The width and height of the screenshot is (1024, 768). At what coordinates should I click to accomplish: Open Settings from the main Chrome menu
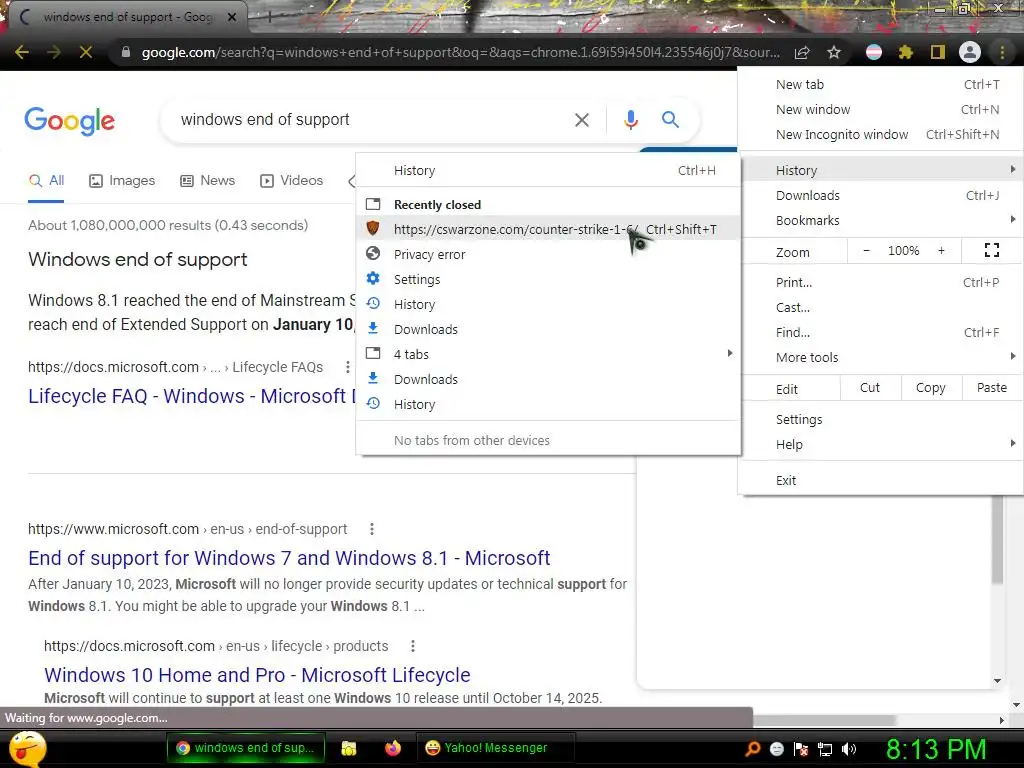click(x=880, y=419)
